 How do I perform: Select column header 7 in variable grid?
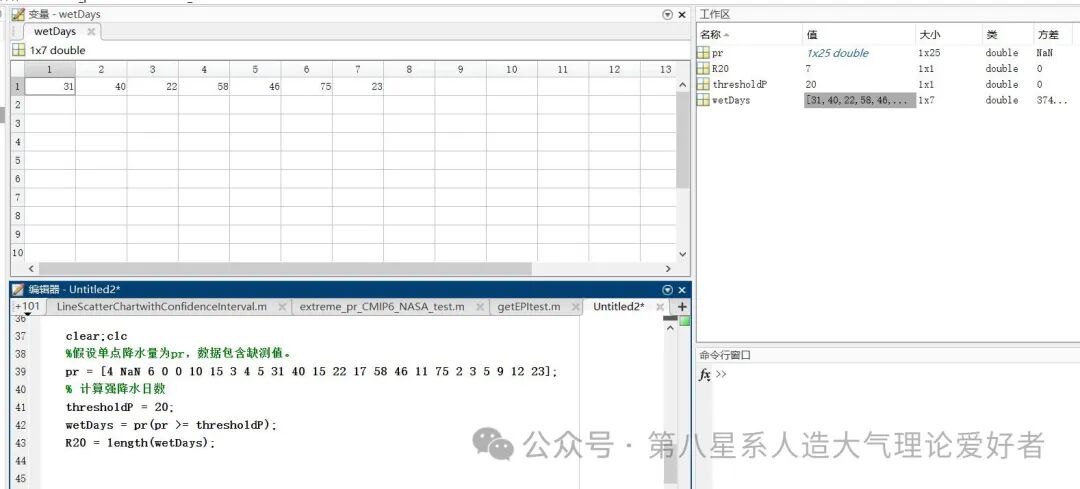click(357, 69)
